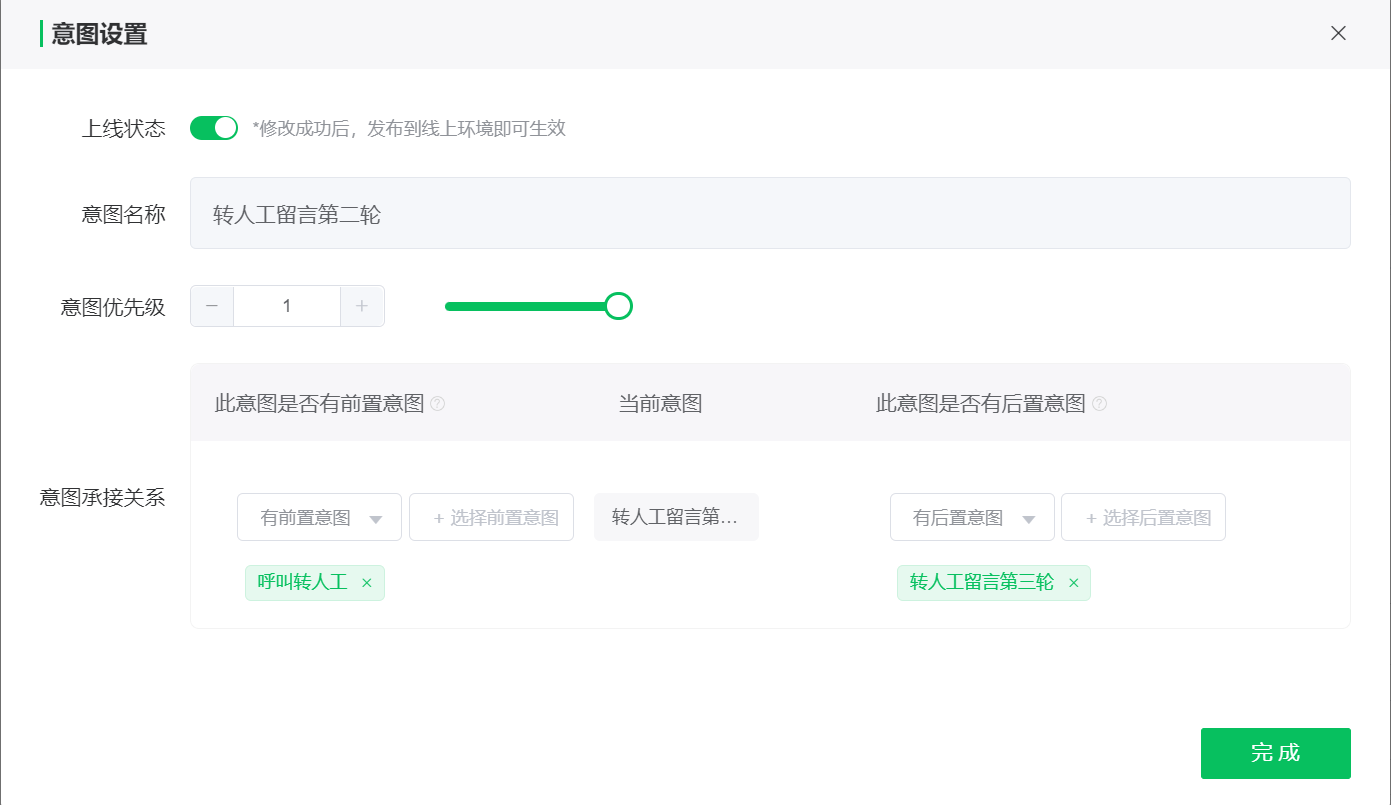Increase priority with the plus button
The height and width of the screenshot is (805, 1391).
[362, 306]
